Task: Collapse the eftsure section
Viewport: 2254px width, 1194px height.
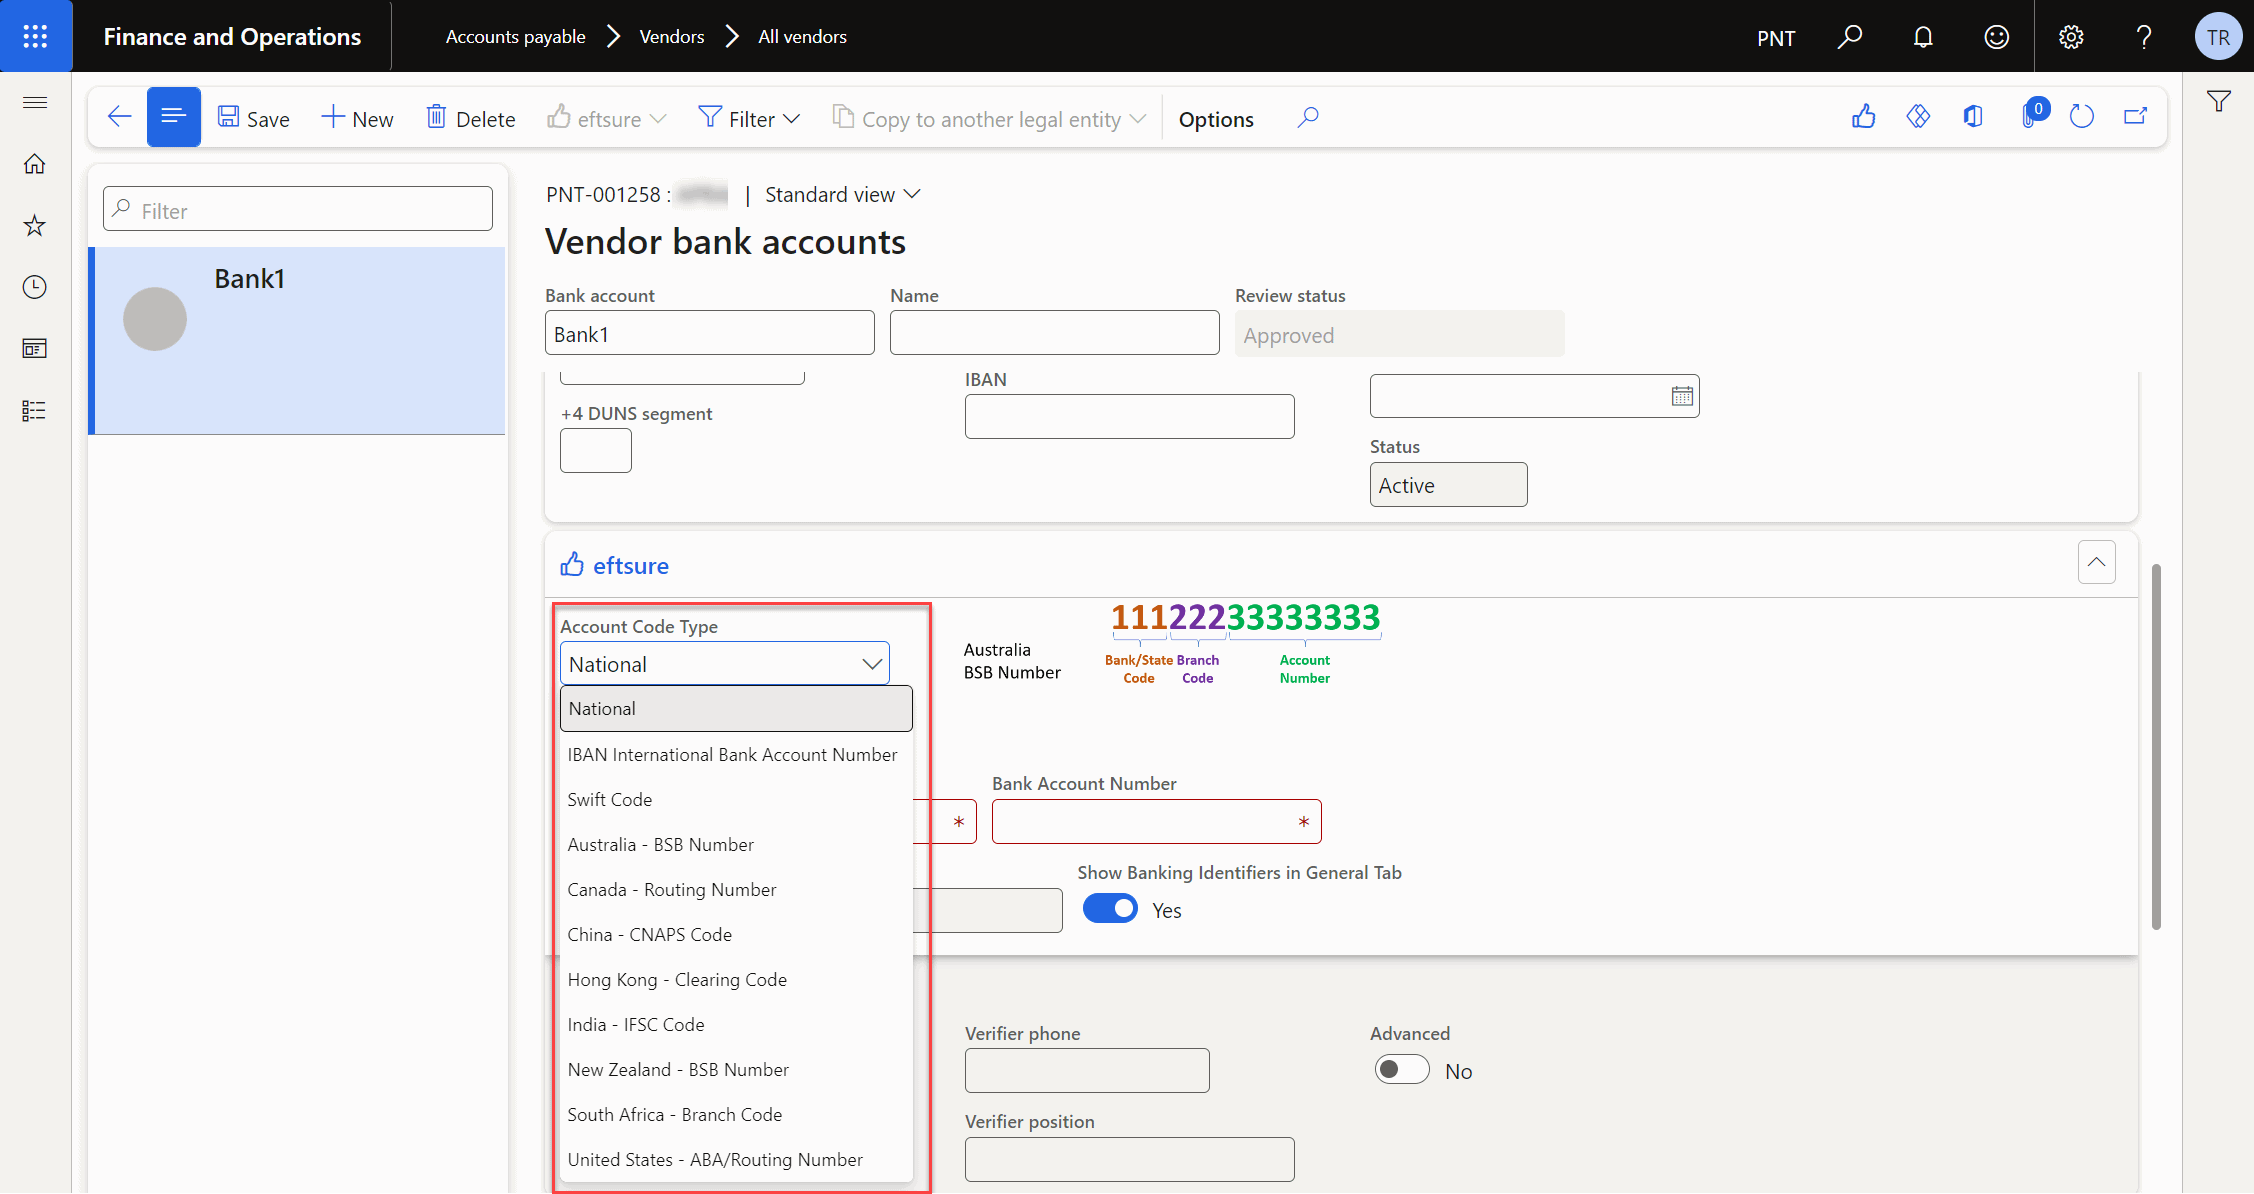Action: click(2097, 562)
